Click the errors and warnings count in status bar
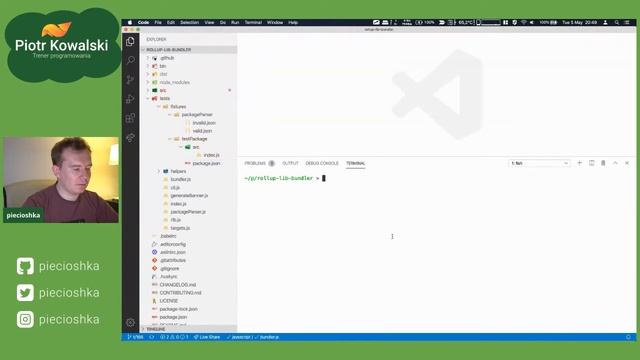The width and height of the screenshot is (640, 360). [174, 337]
